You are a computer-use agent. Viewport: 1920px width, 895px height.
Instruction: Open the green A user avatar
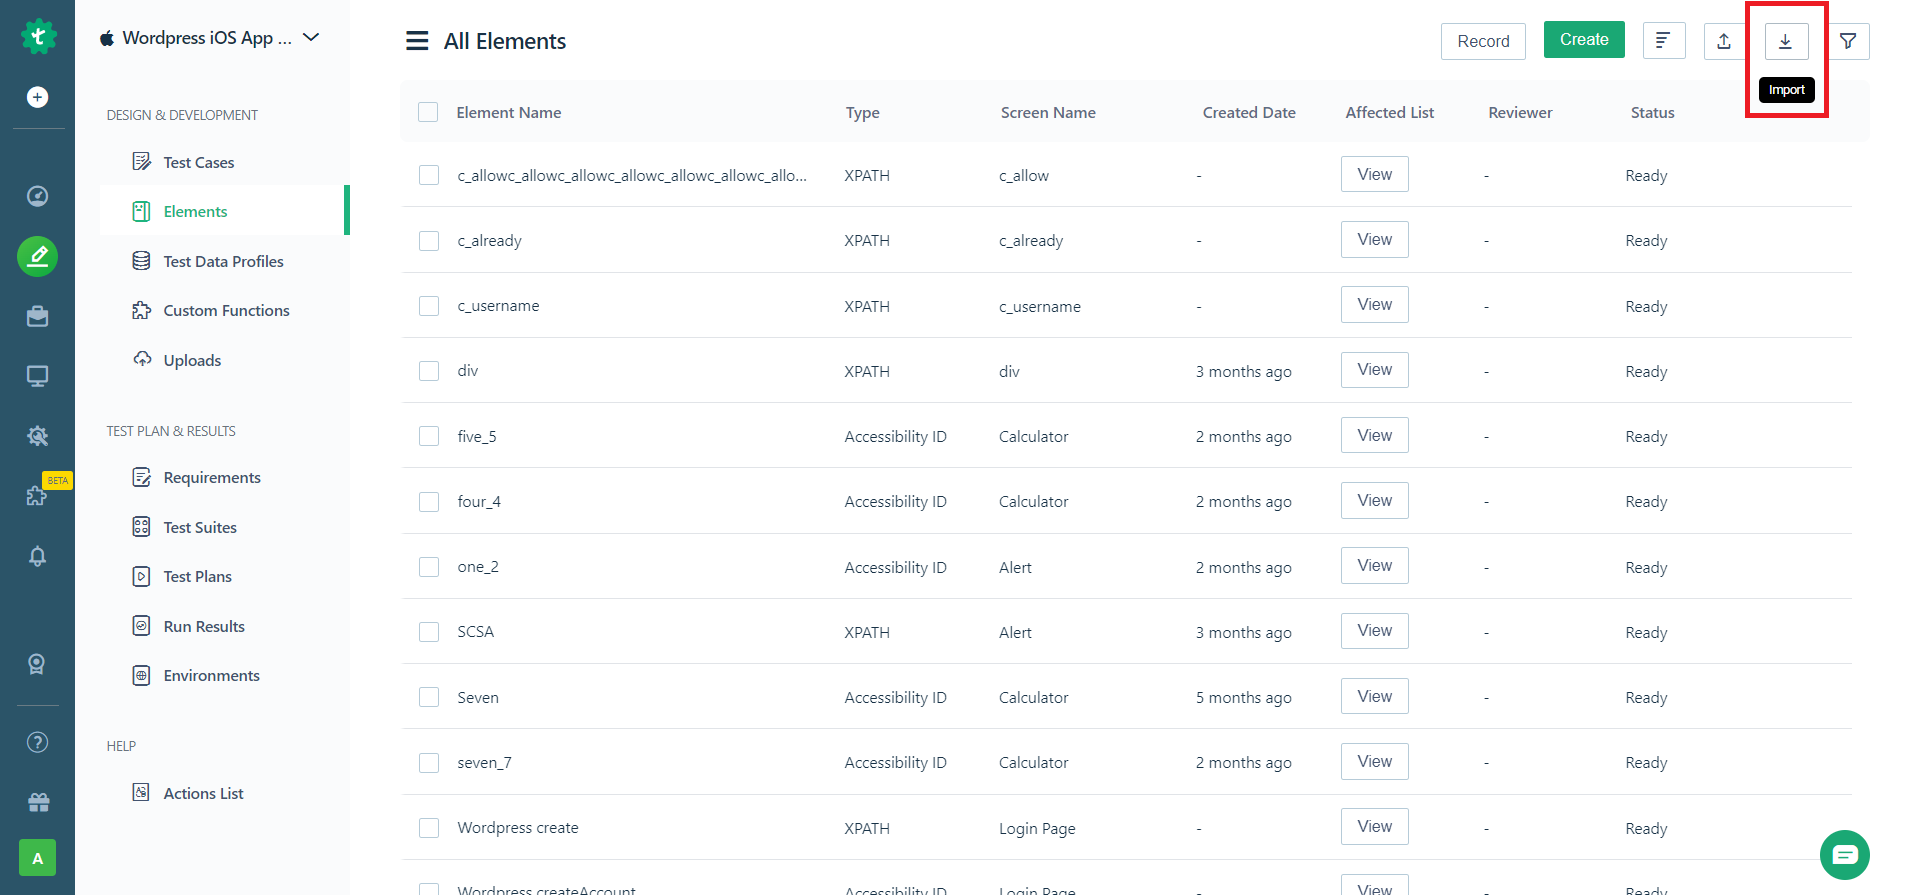[x=37, y=858]
